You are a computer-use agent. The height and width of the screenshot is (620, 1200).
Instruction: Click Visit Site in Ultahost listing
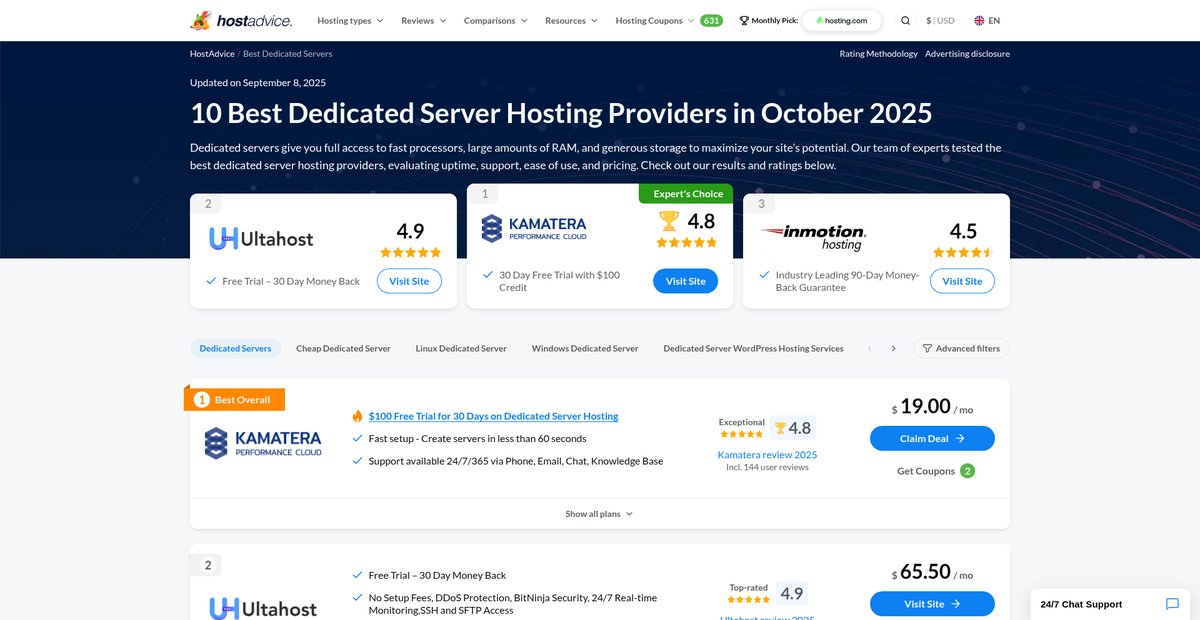point(932,604)
